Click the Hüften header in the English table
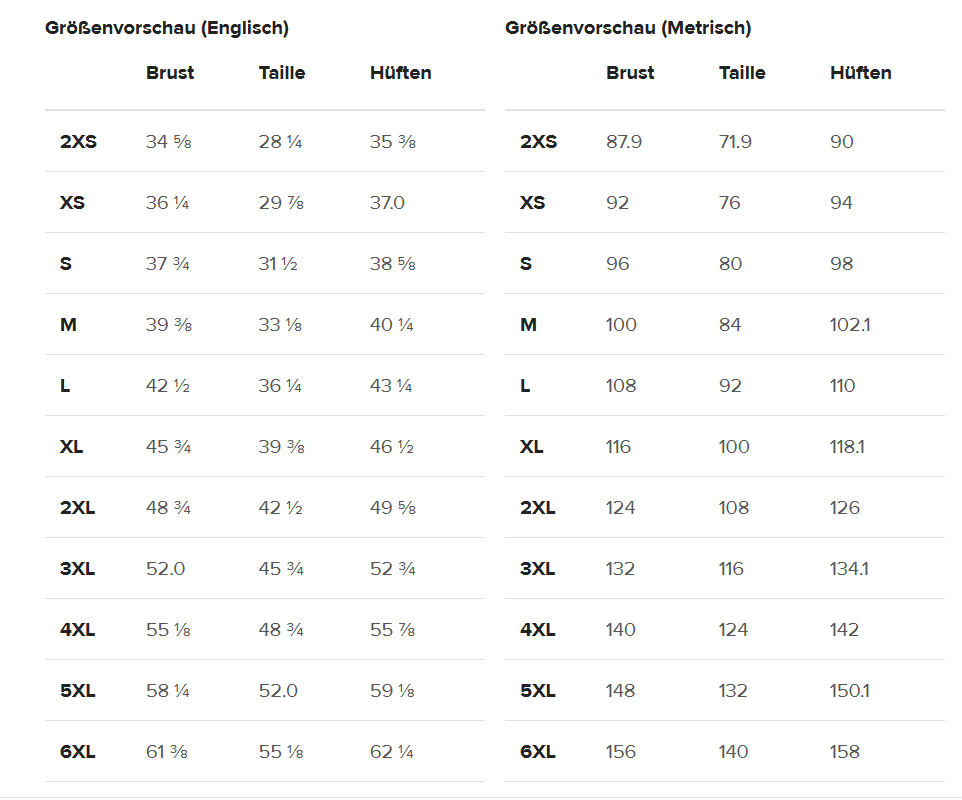The height and width of the screenshot is (800, 962). (401, 73)
